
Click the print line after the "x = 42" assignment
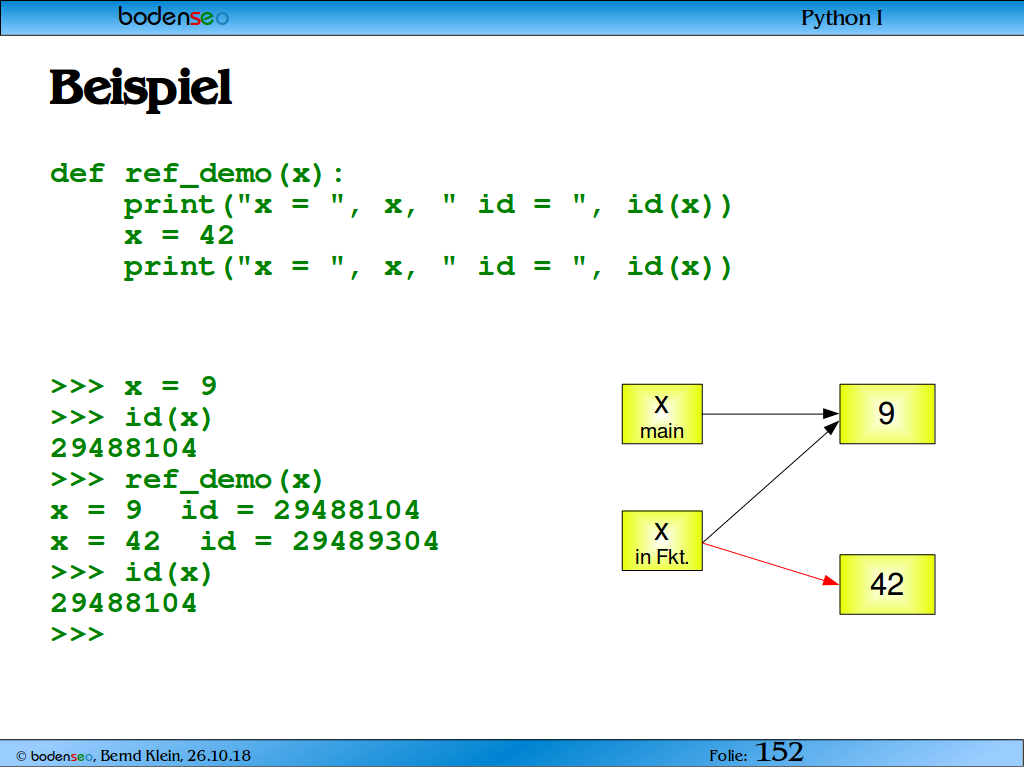(x=428, y=266)
